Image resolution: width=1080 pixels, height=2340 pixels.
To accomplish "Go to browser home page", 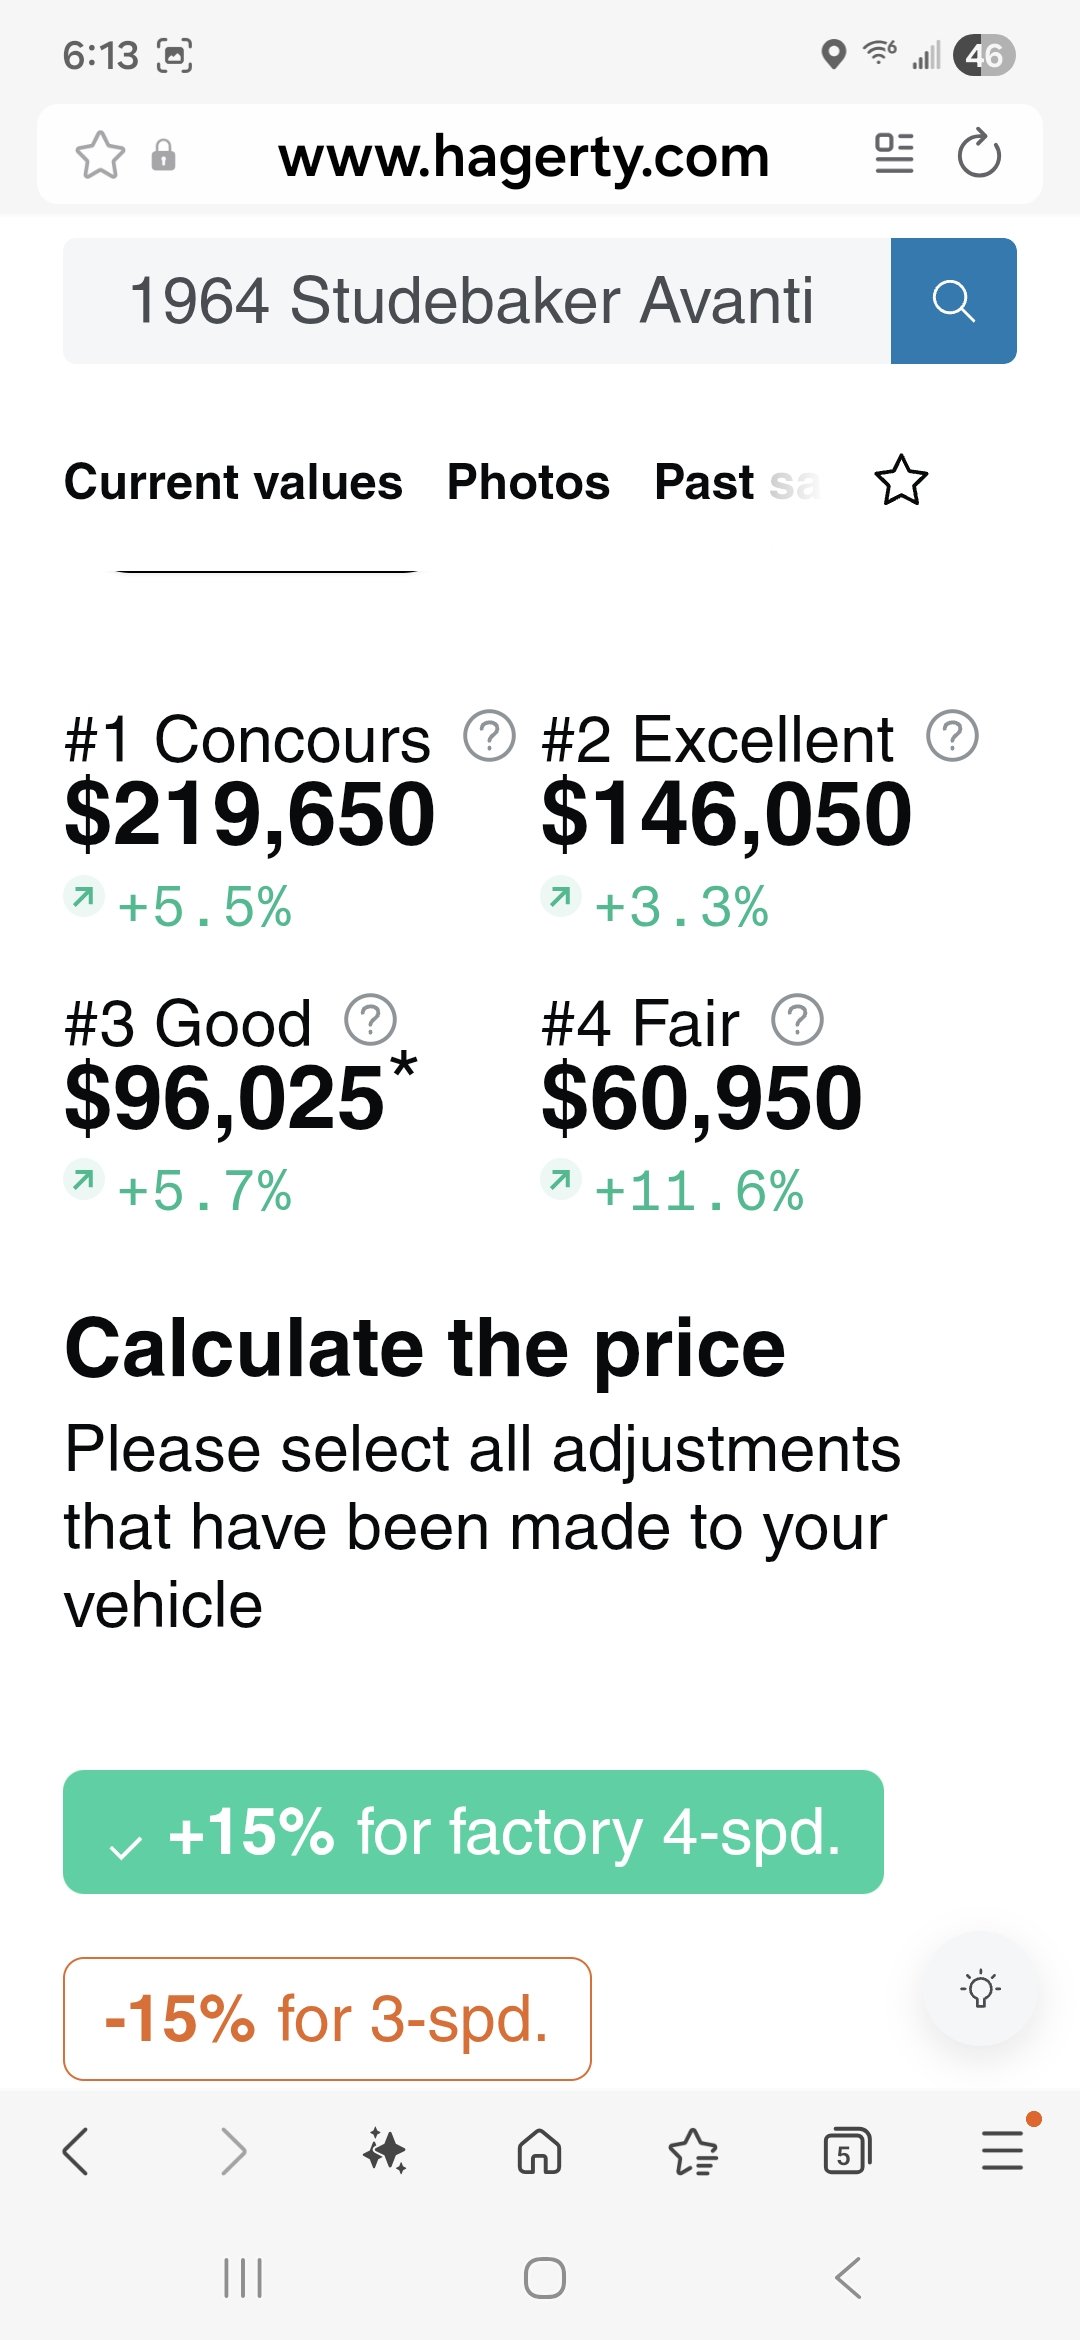I will pos(539,2151).
